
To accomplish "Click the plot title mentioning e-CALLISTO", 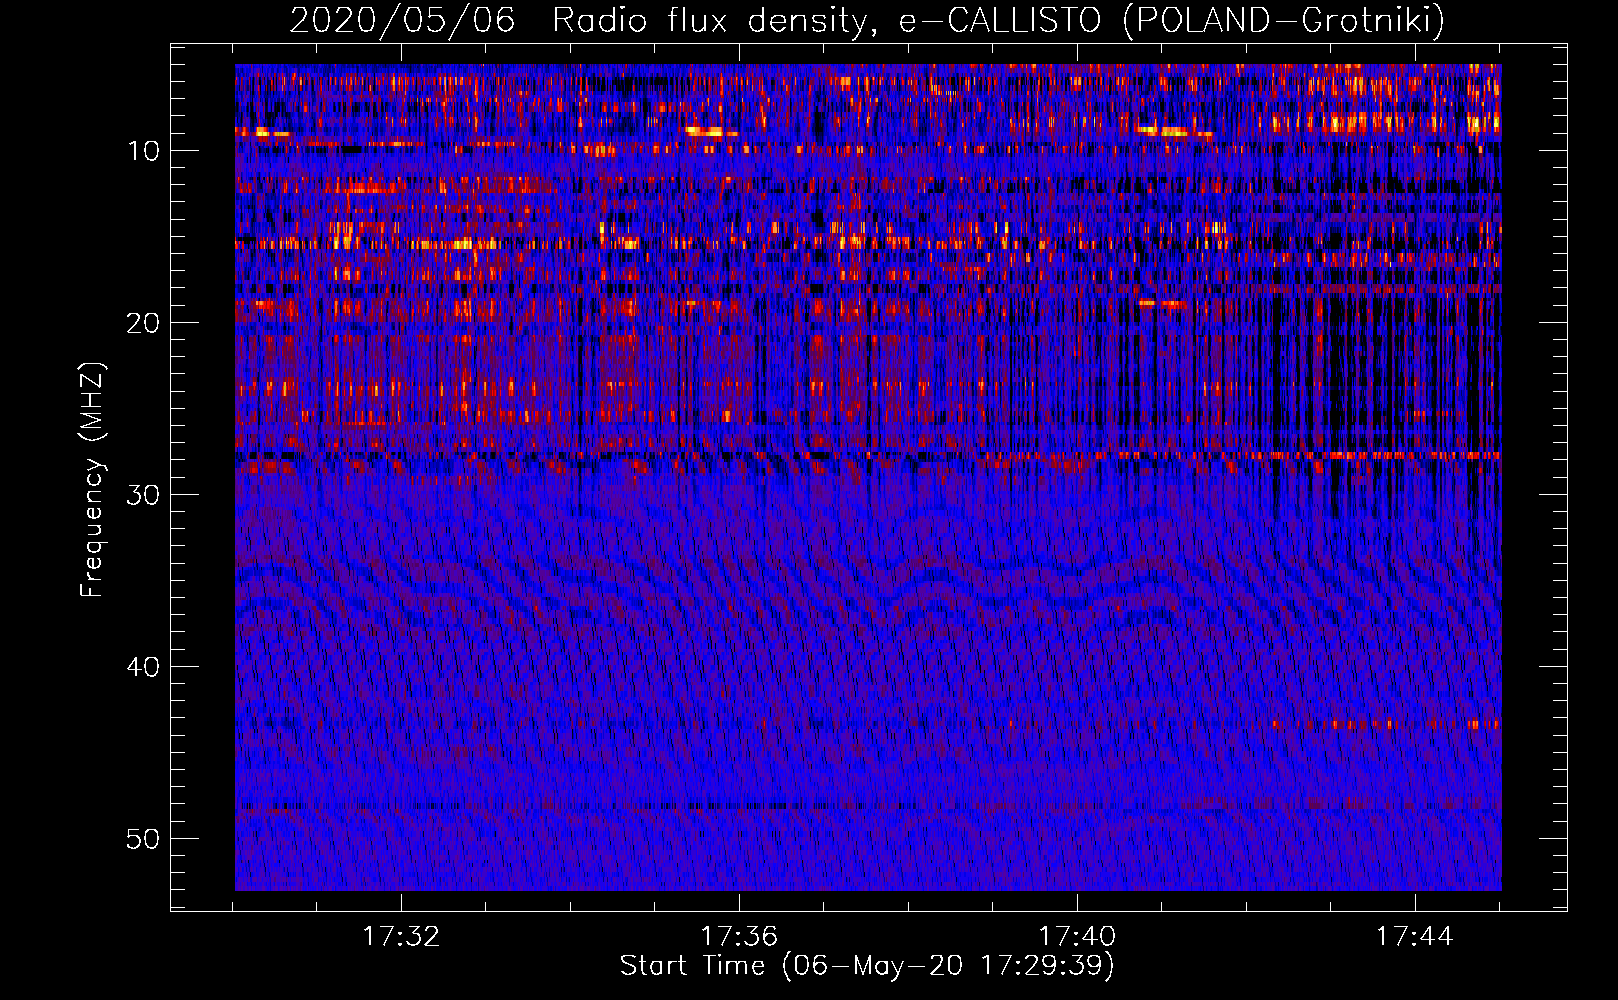I will coord(867,20).
